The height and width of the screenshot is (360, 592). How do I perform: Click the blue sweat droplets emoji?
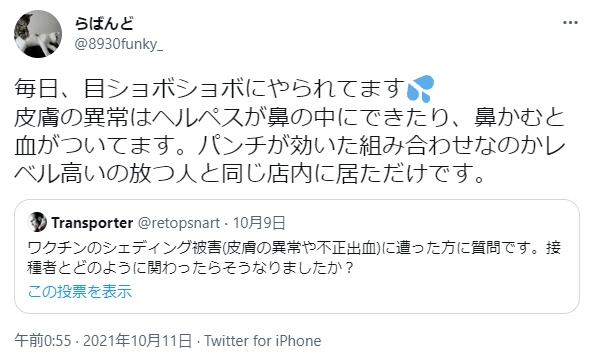421,89
